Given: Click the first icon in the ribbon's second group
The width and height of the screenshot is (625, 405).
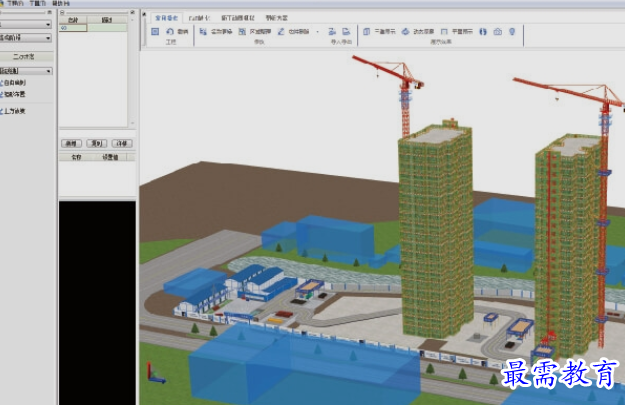Looking at the screenshot, I should (203, 31).
